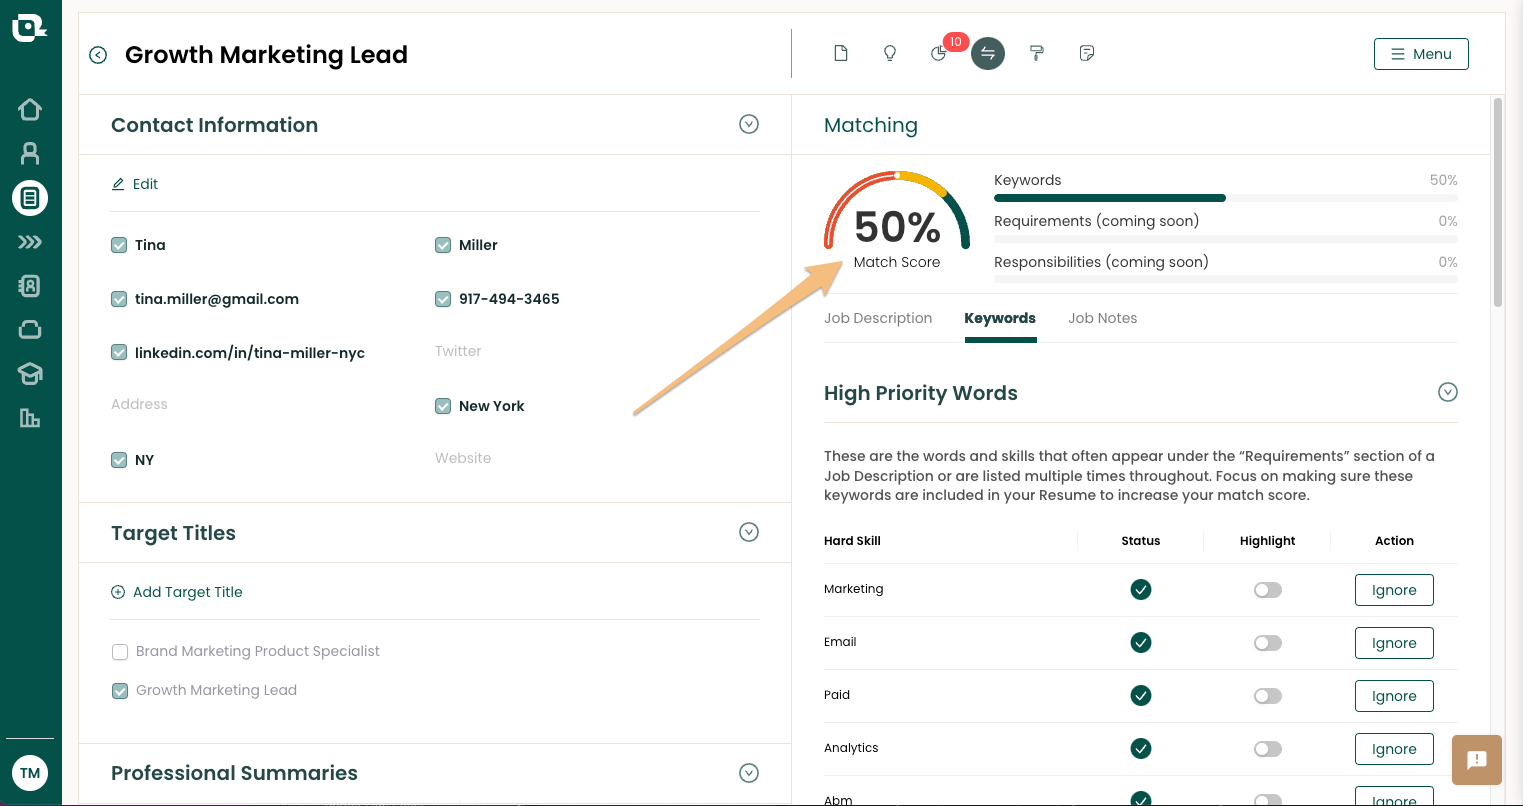Collapse the Professional Summaries section

(749, 773)
